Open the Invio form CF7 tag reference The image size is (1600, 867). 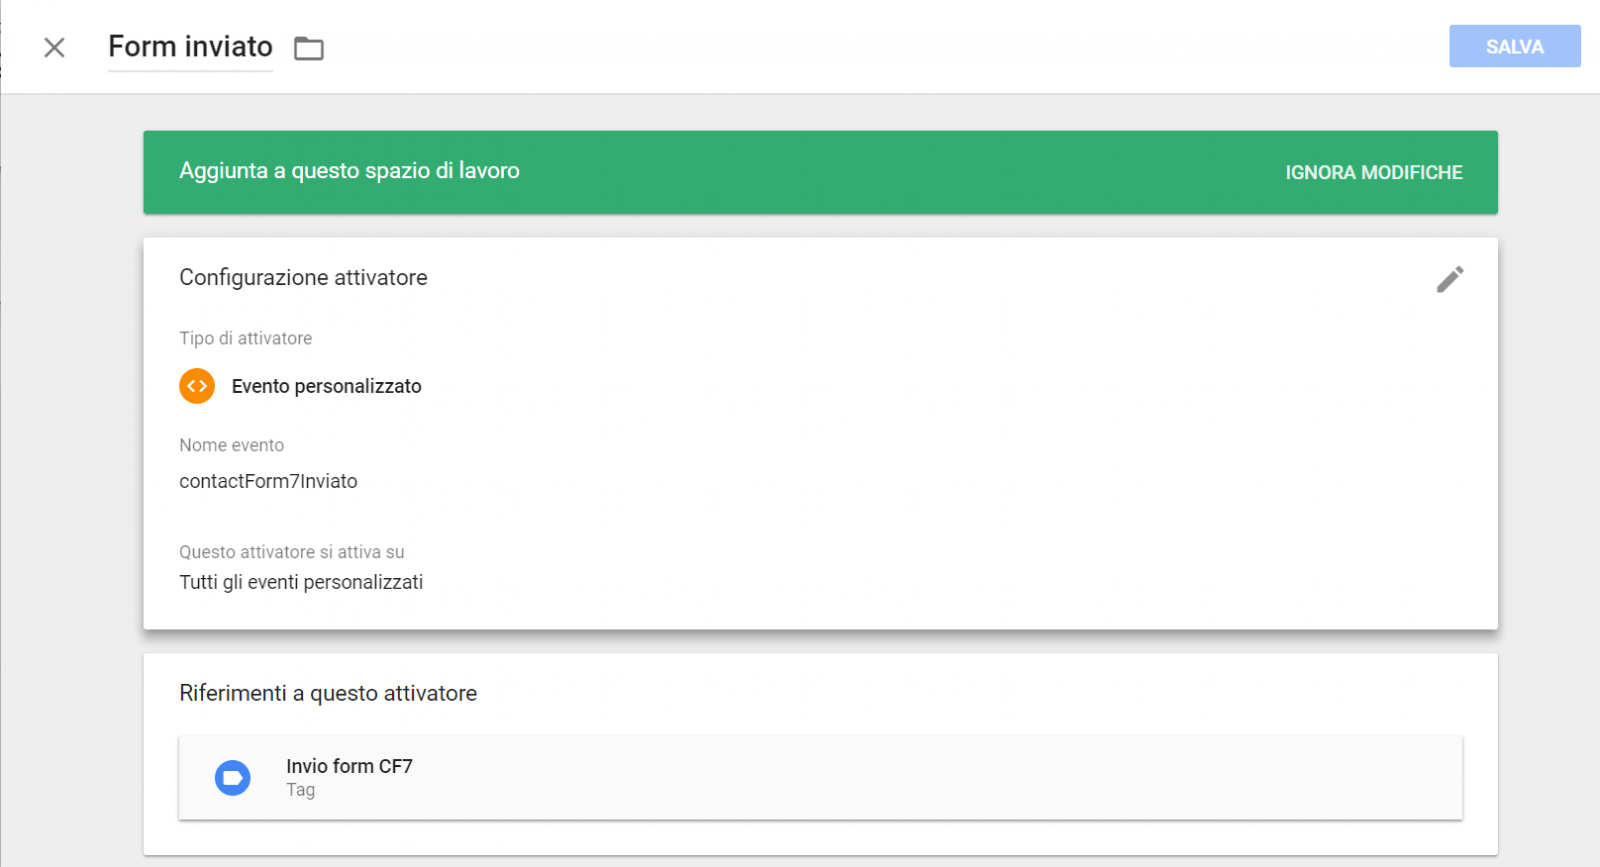pyautogui.click(x=349, y=766)
